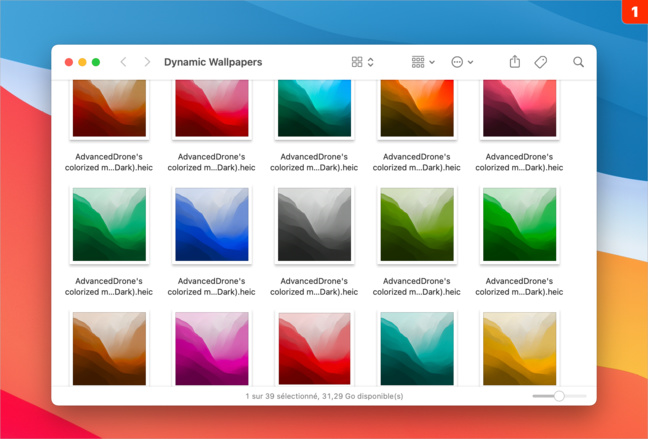Click the file name under olive green wallpaper
Image resolution: width=648 pixels, height=439 pixels.
pyautogui.click(x=416, y=287)
